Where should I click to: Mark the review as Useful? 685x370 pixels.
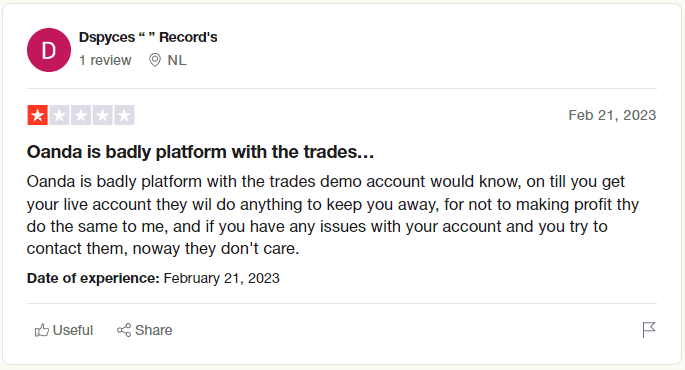64,330
